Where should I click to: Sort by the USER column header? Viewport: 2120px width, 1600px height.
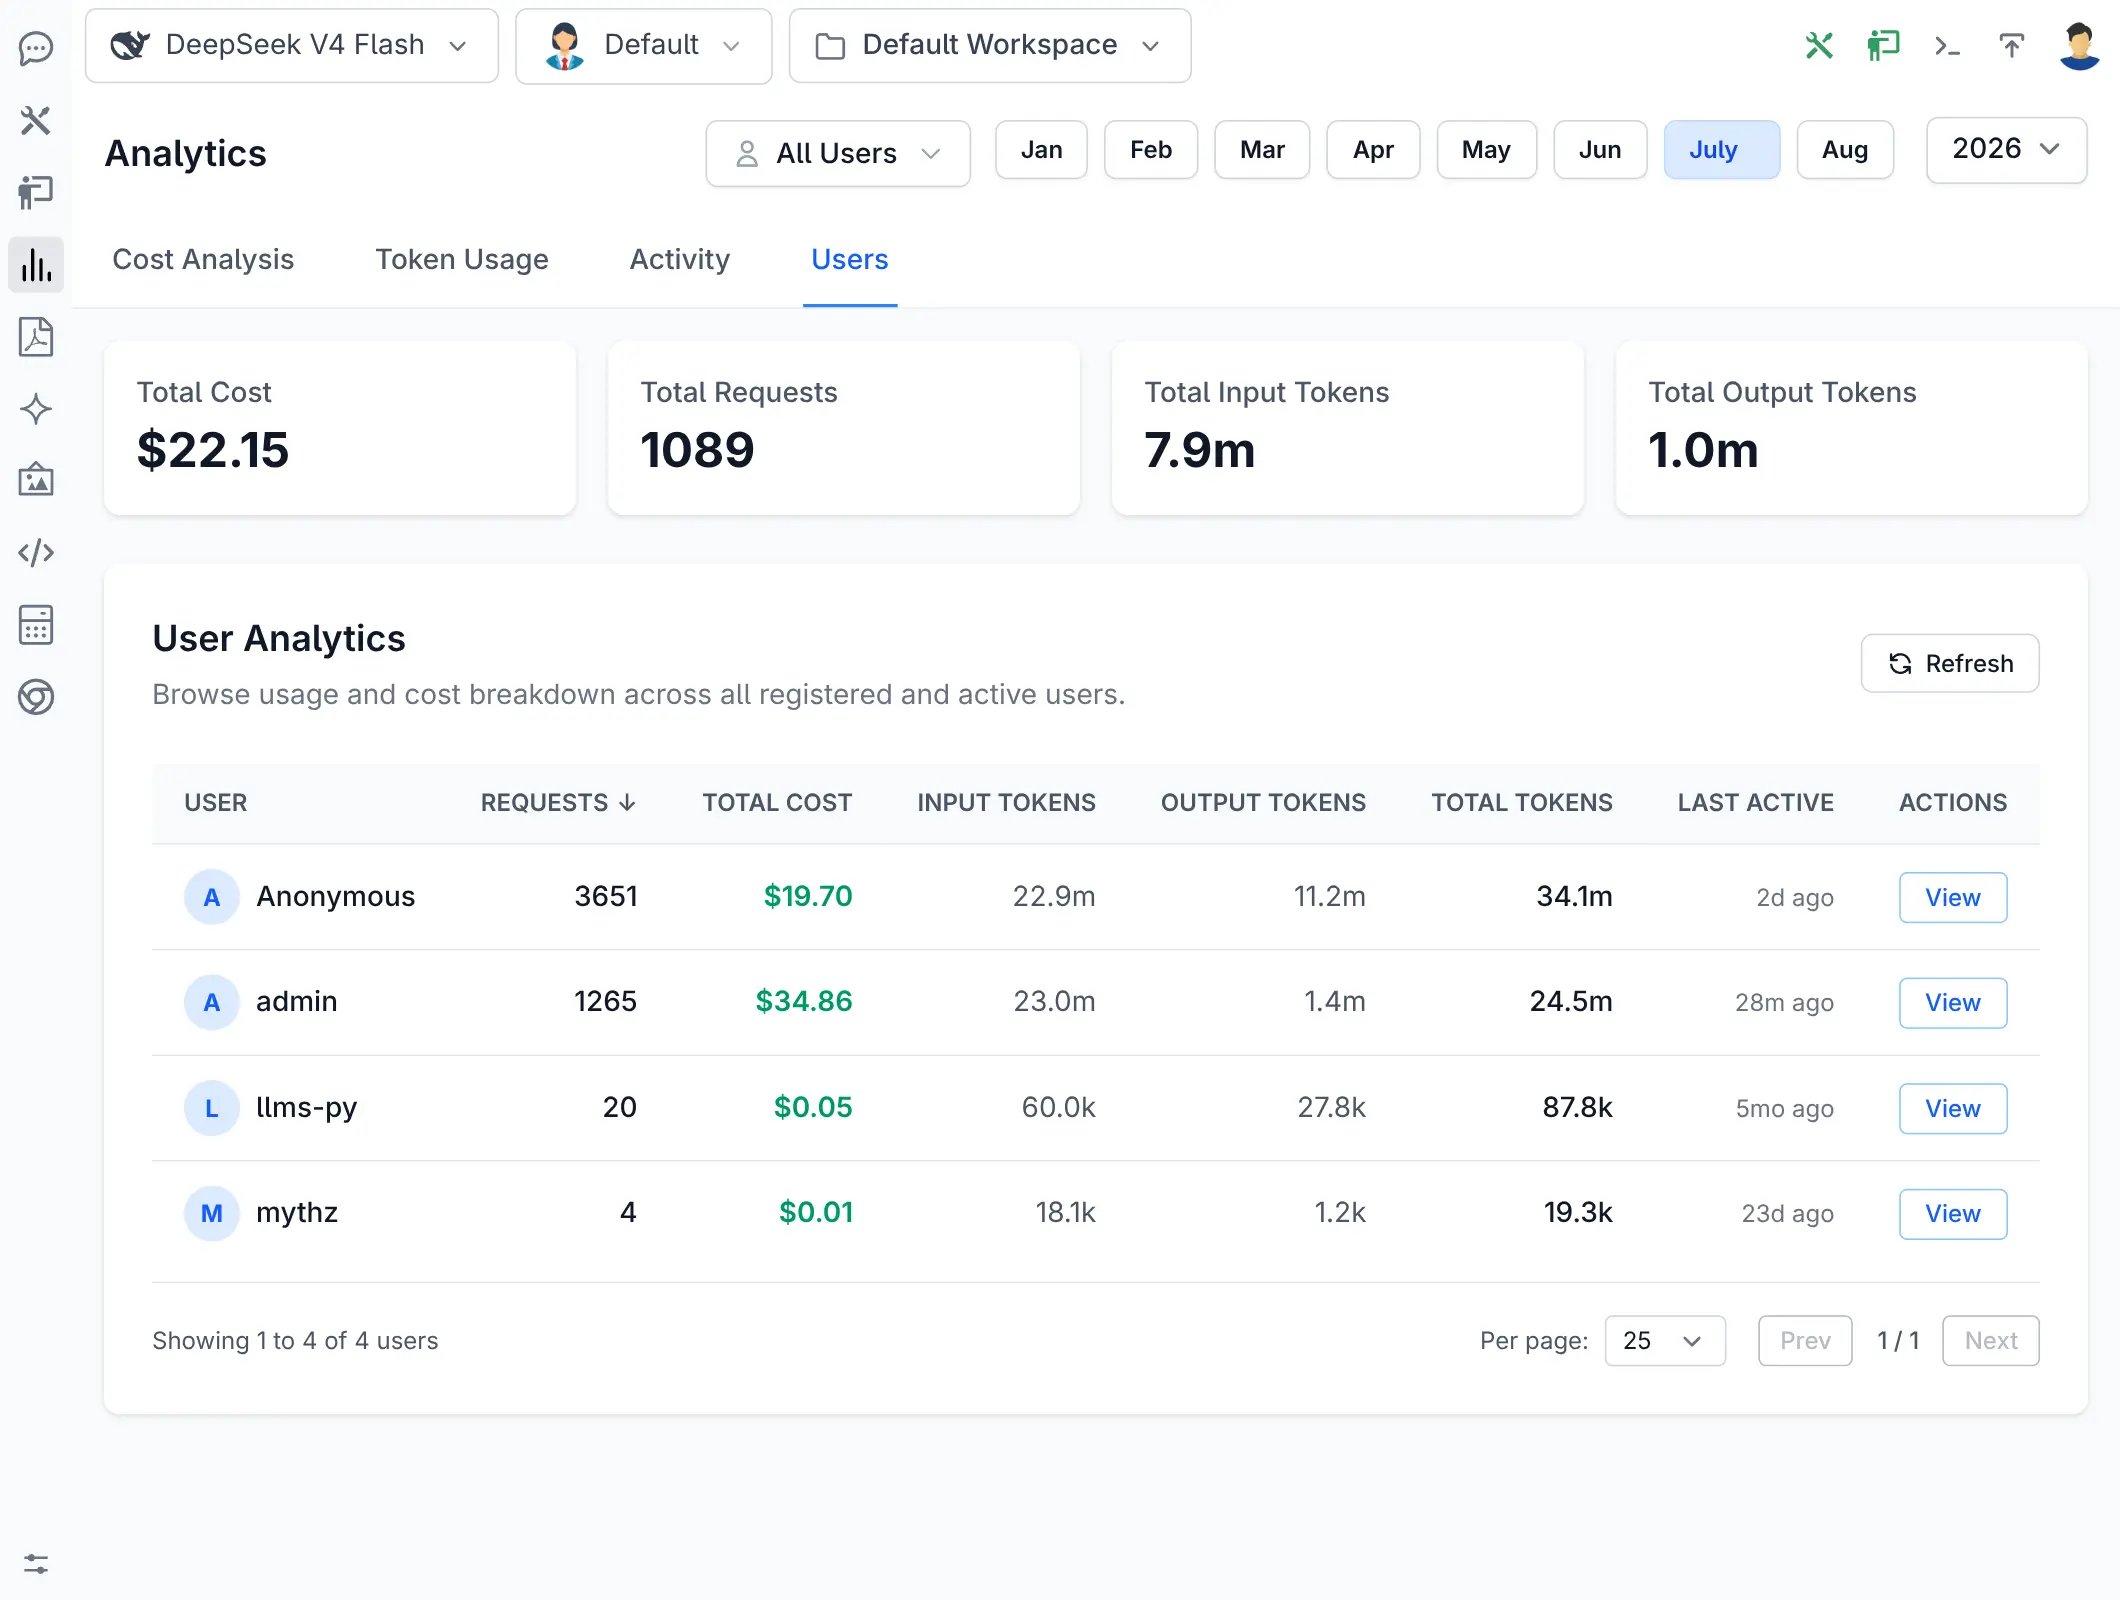click(x=215, y=803)
